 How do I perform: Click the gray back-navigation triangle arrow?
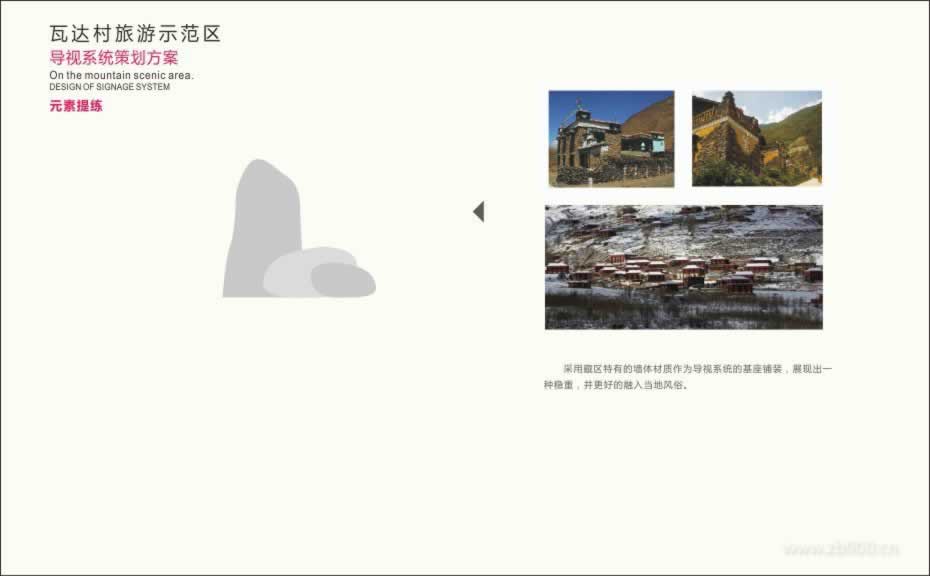tap(480, 211)
